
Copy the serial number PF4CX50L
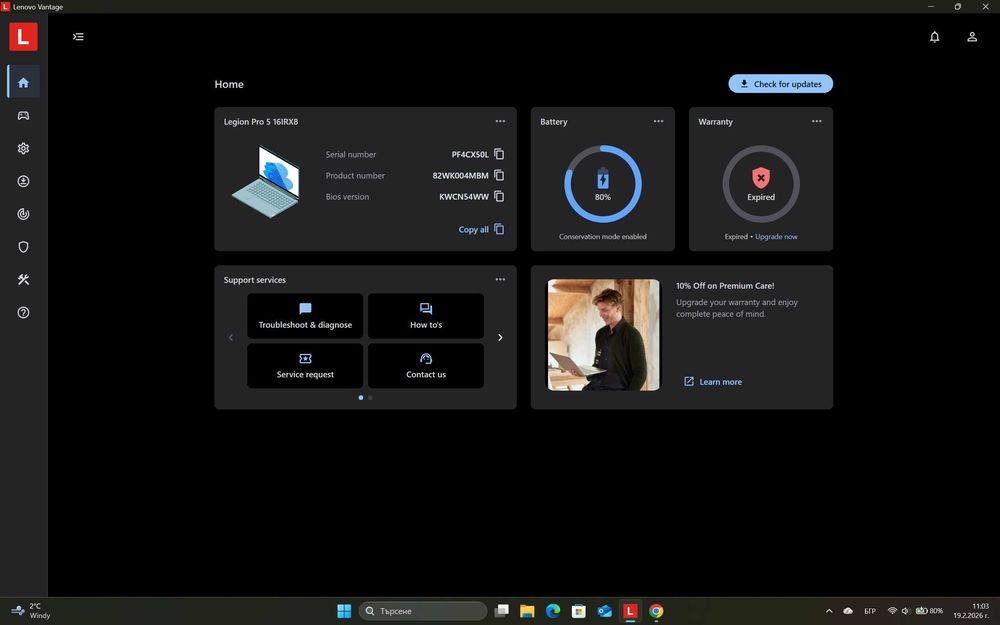(x=499, y=154)
